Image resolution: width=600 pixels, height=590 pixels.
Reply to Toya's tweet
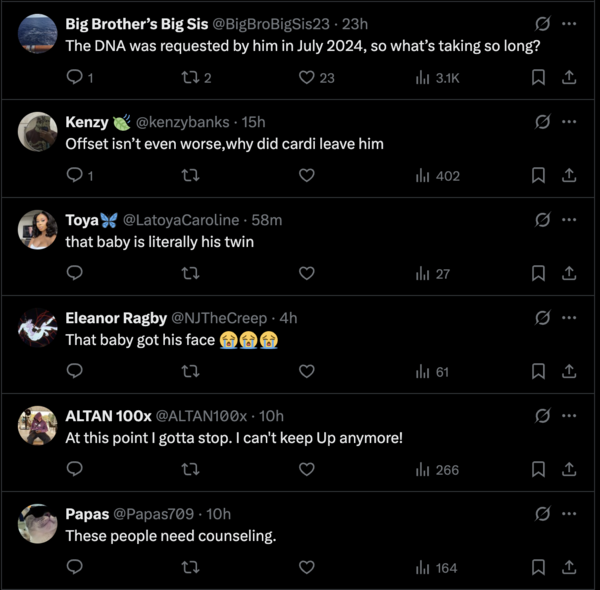pos(74,273)
